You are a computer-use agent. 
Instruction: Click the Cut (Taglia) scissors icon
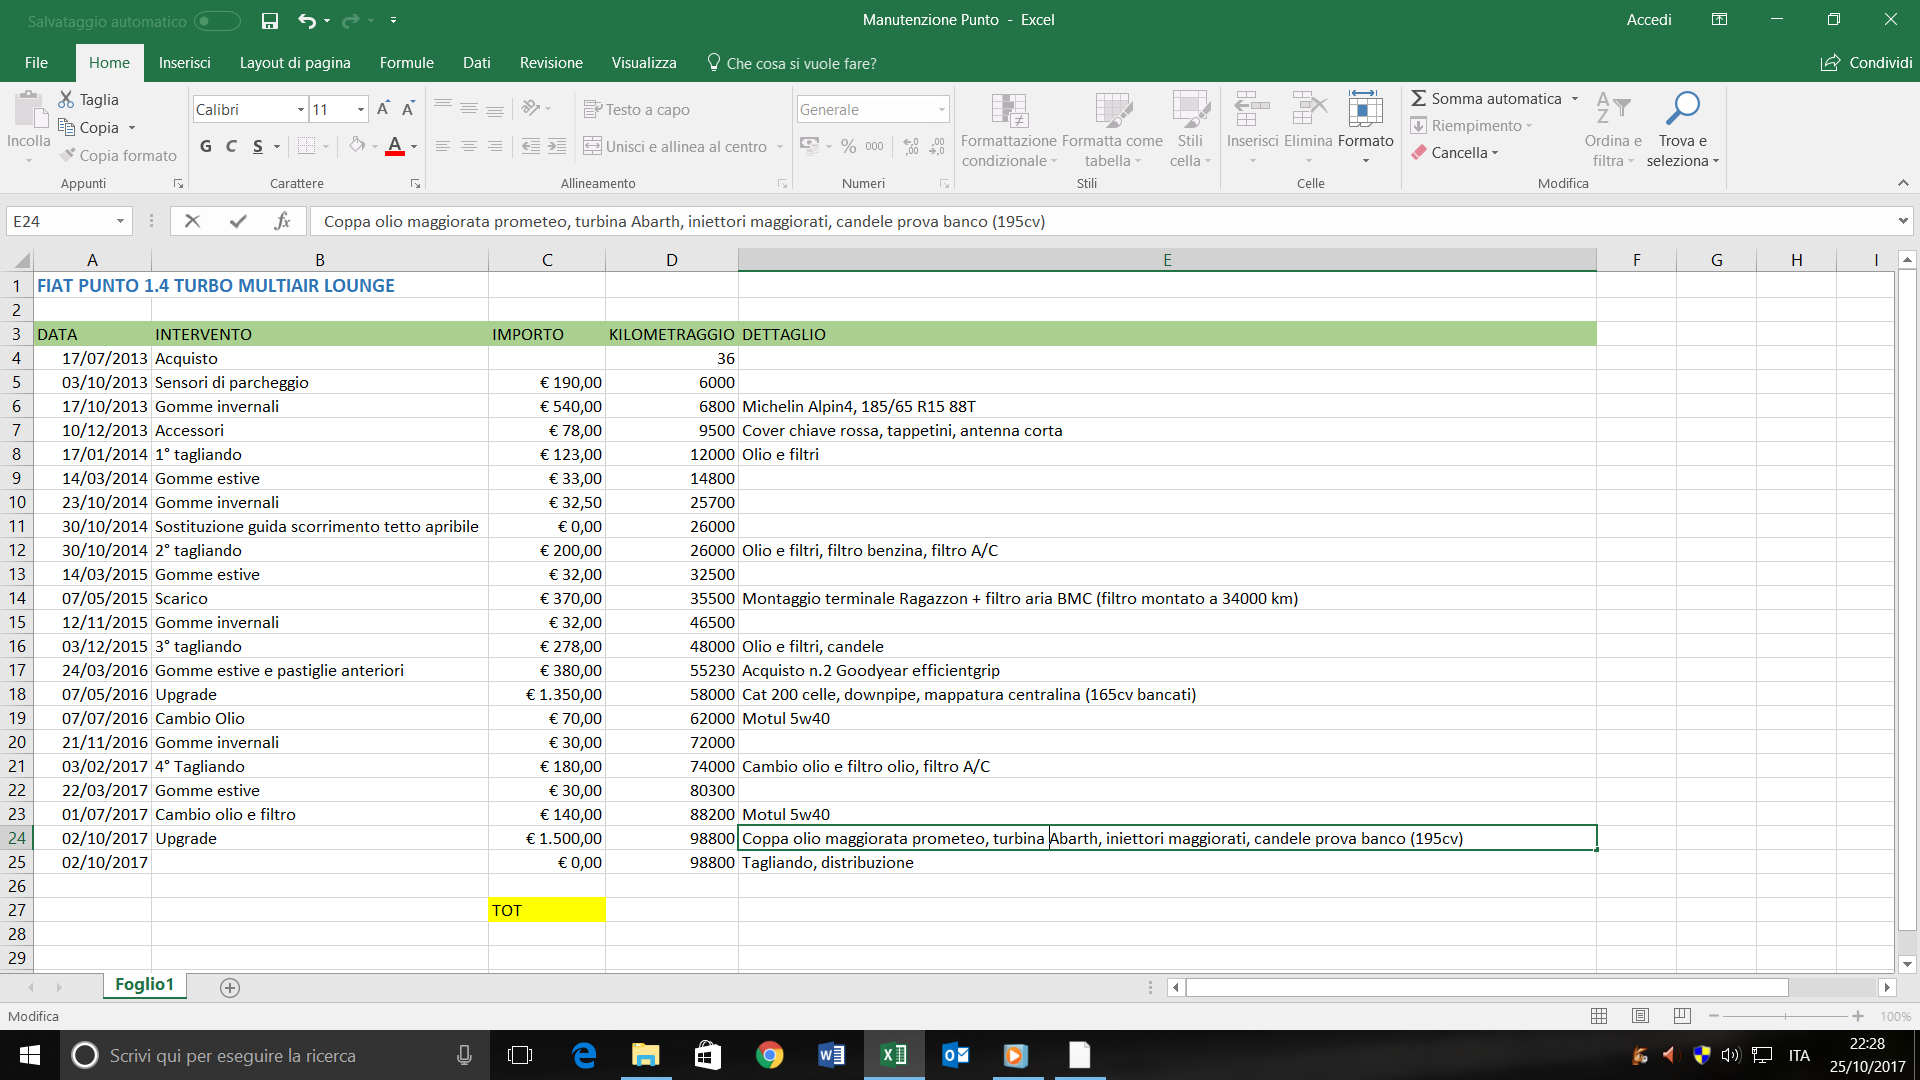pyautogui.click(x=66, y=99)
